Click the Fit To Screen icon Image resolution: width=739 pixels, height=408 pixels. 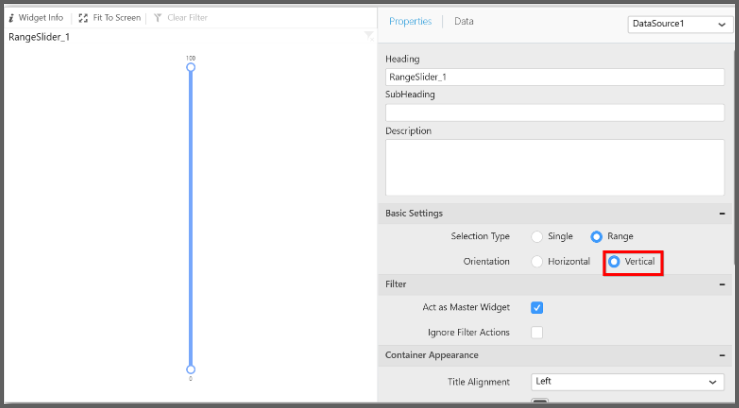(83, 18)
